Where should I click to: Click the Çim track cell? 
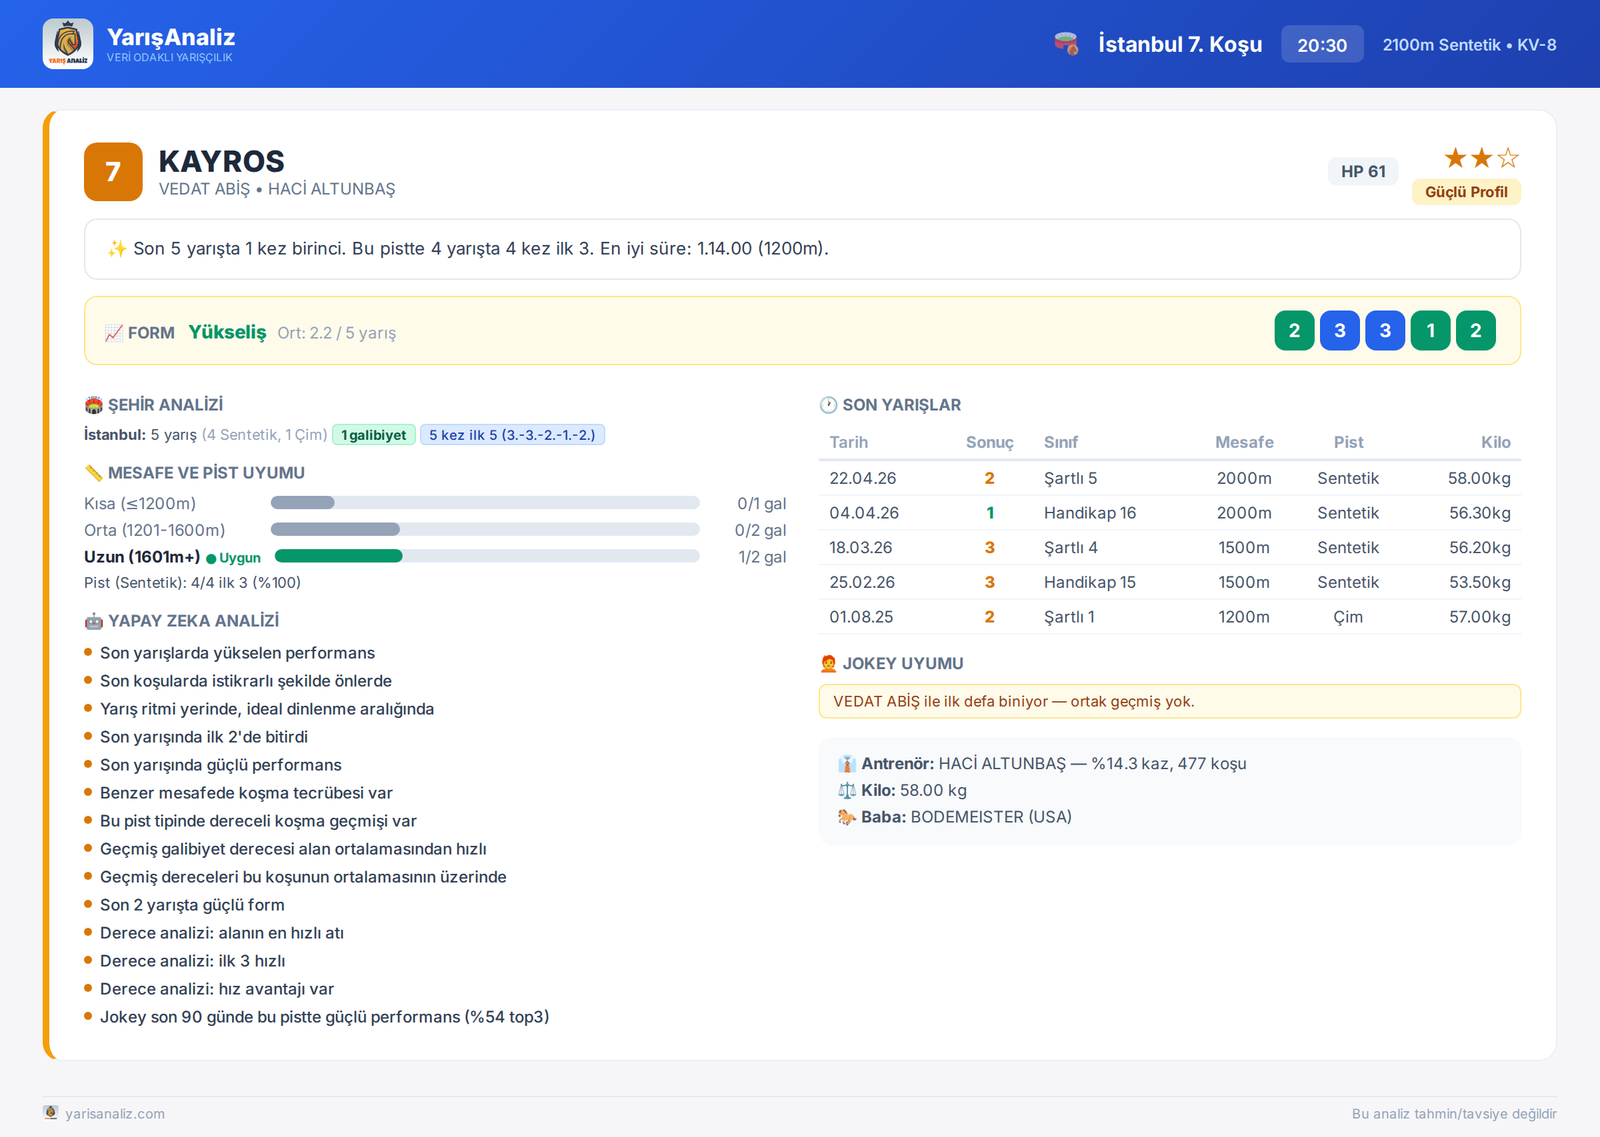click(x=1348, y=617)
